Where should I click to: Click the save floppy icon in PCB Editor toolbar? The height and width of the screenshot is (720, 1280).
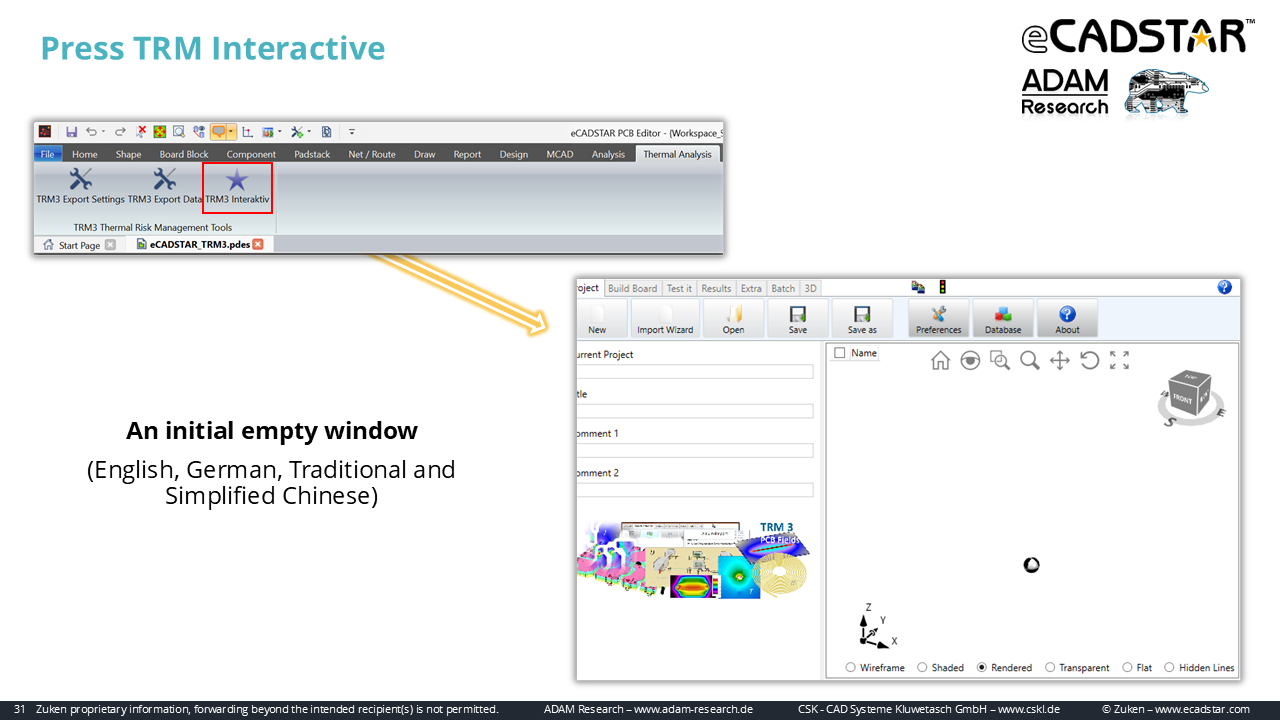point(72,131)
